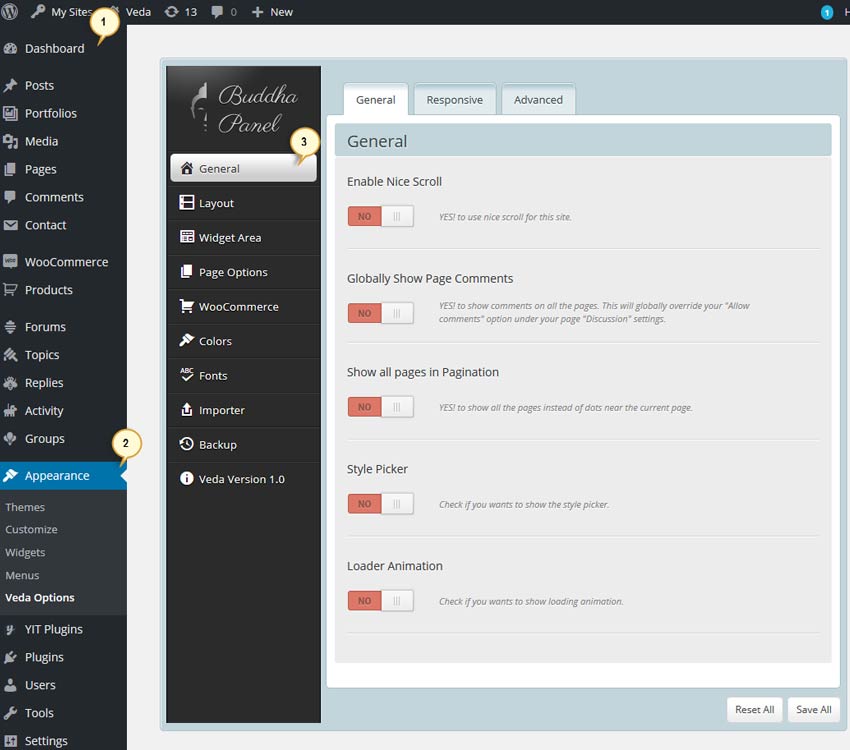This screenshot has width=850, height=750.
Task: Click the Reset All button
Action: pyautogui.click(x=754, y=709)
